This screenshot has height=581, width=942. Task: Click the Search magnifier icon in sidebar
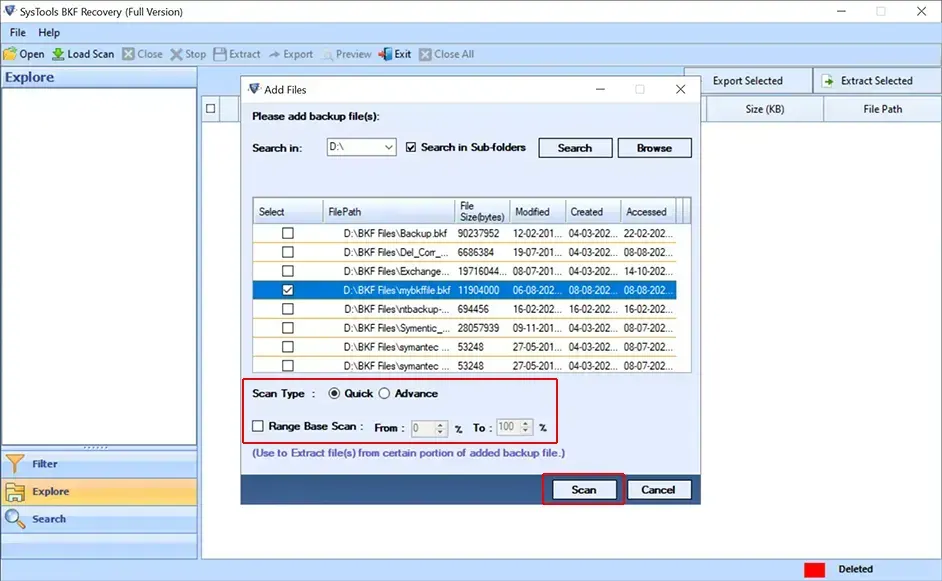pyautogui.click(x=15, y=519)
